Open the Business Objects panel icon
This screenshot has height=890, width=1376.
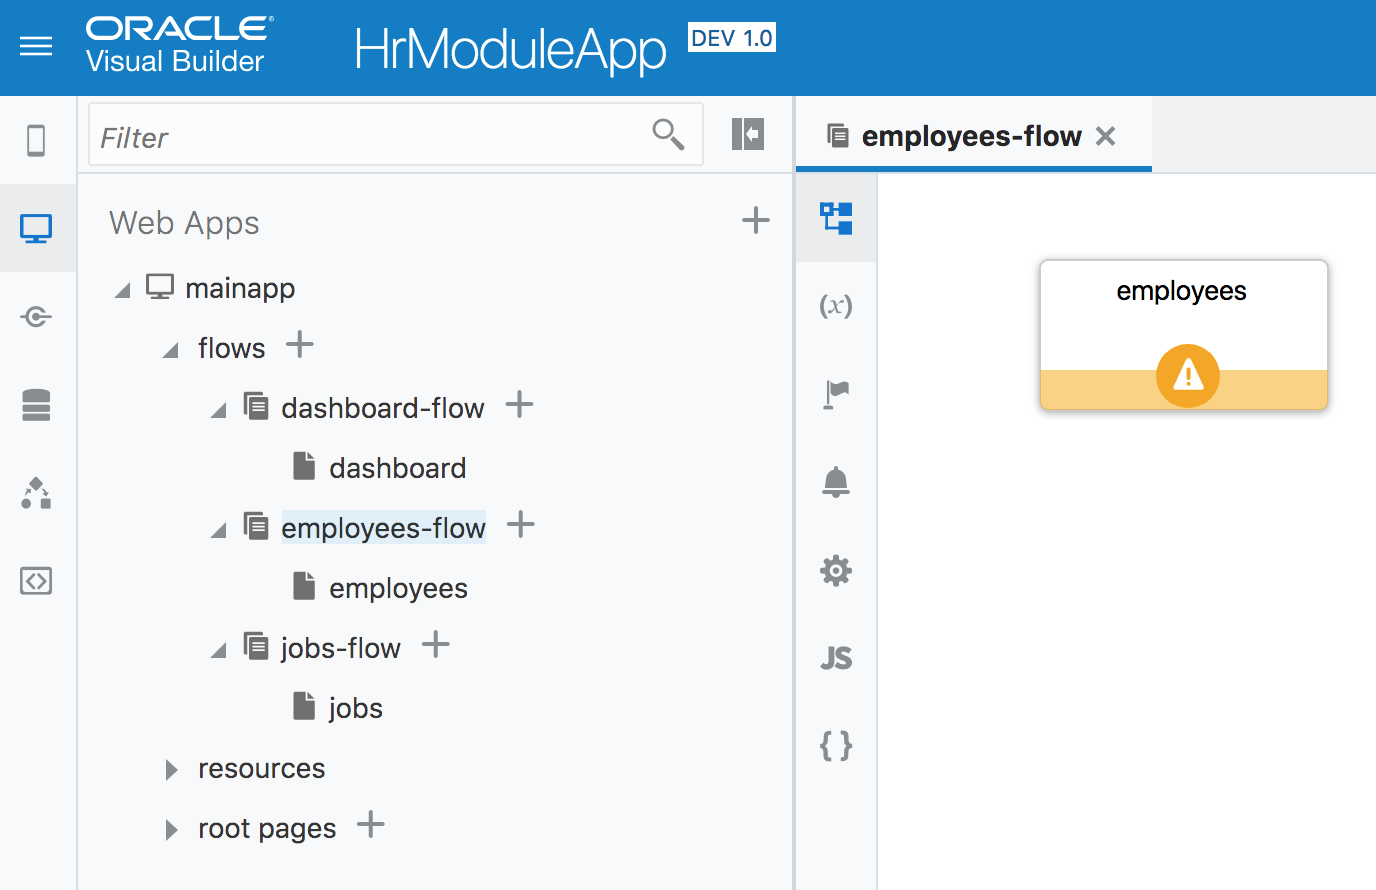37,404
